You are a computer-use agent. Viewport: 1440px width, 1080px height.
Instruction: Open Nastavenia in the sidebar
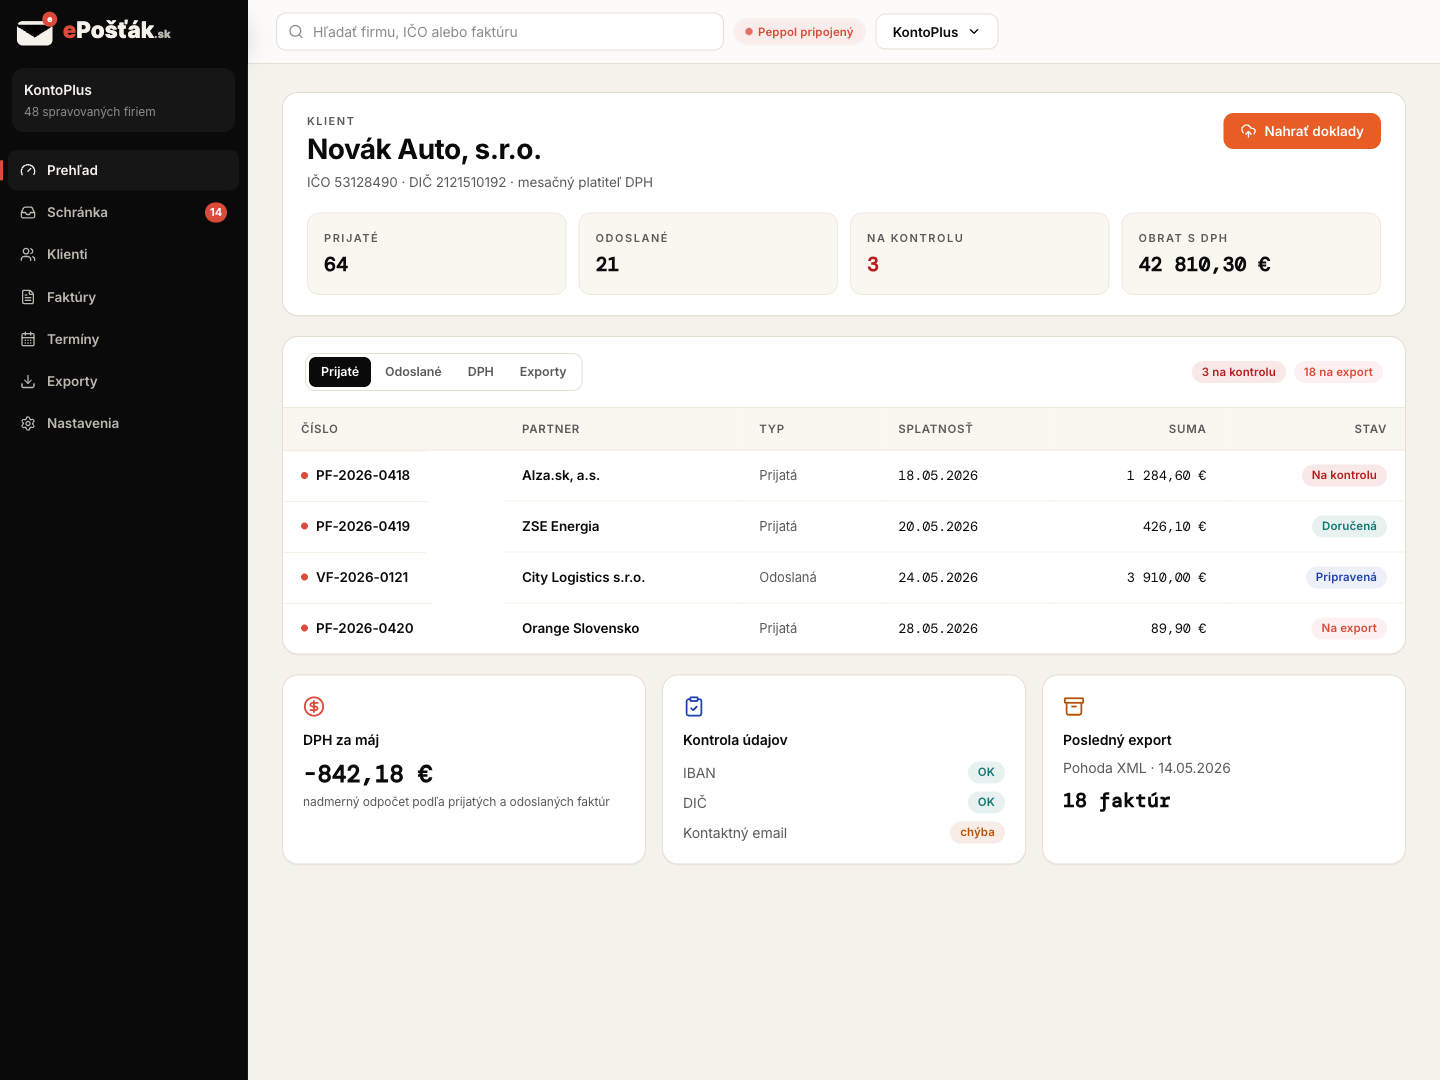(x=123, y=423)
